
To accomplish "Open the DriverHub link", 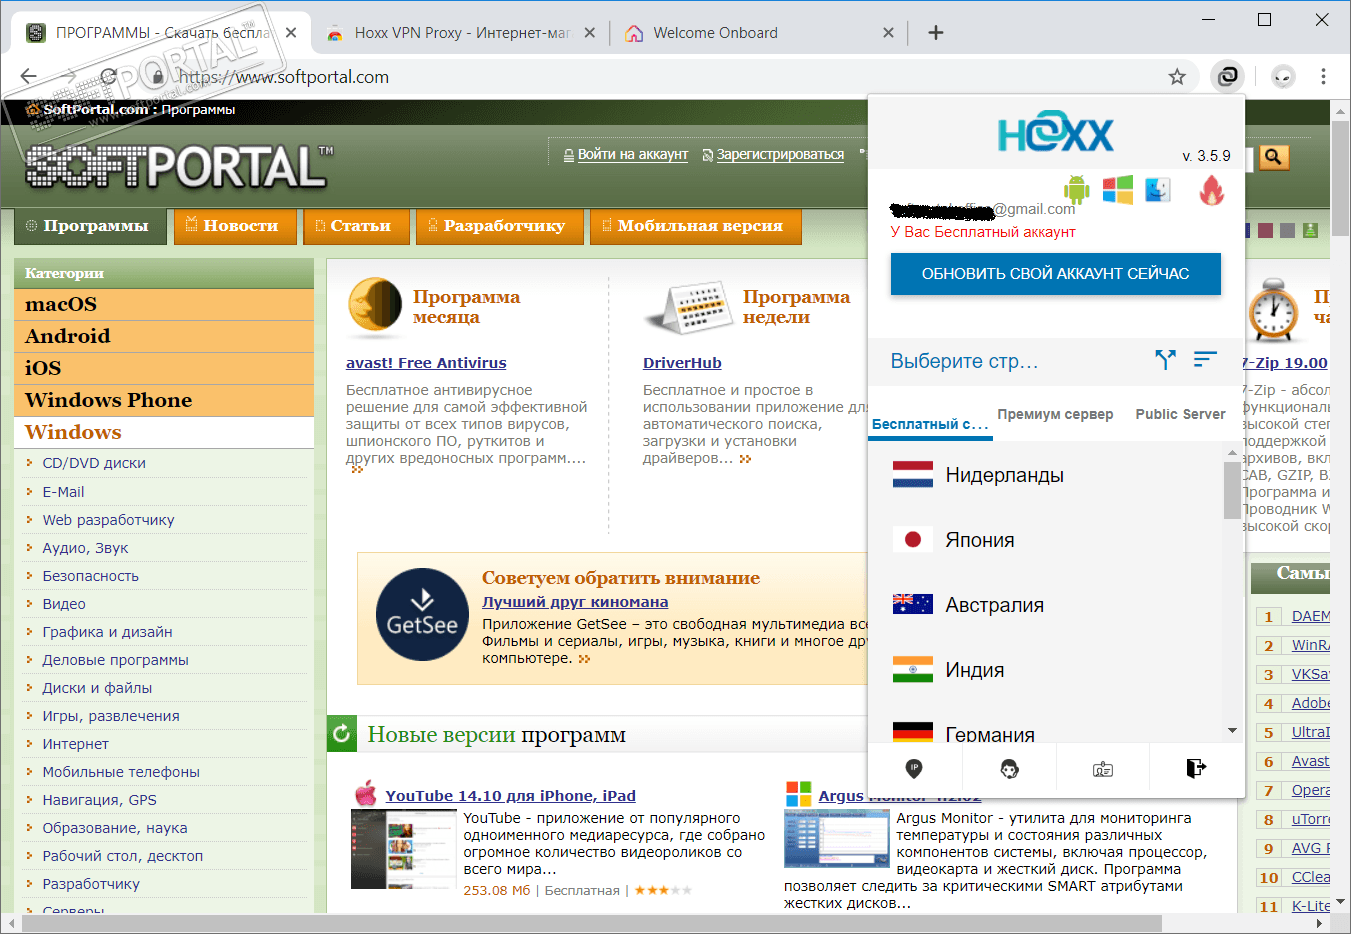I will click(x=682, y=363).
